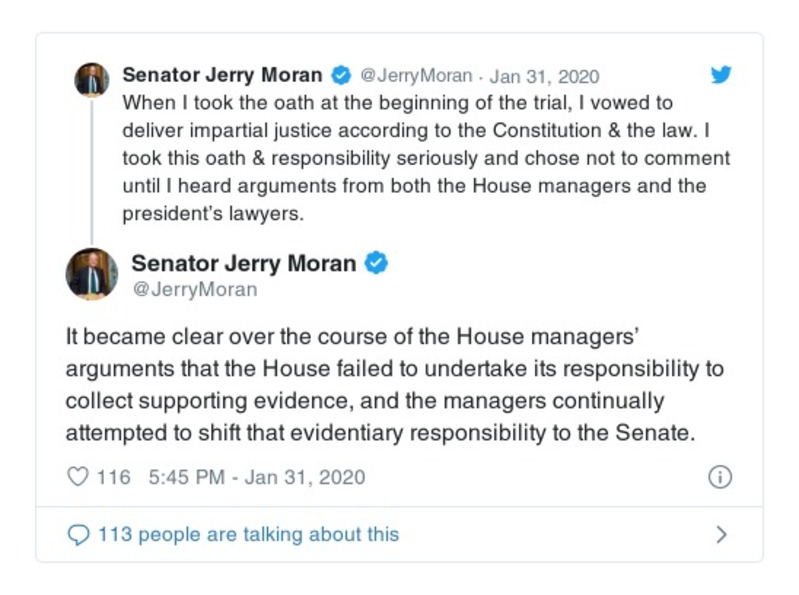
Task: Click the "5:45 PM - Jan 31, 2020" timestamp
Action: click(x=256, y=477)
